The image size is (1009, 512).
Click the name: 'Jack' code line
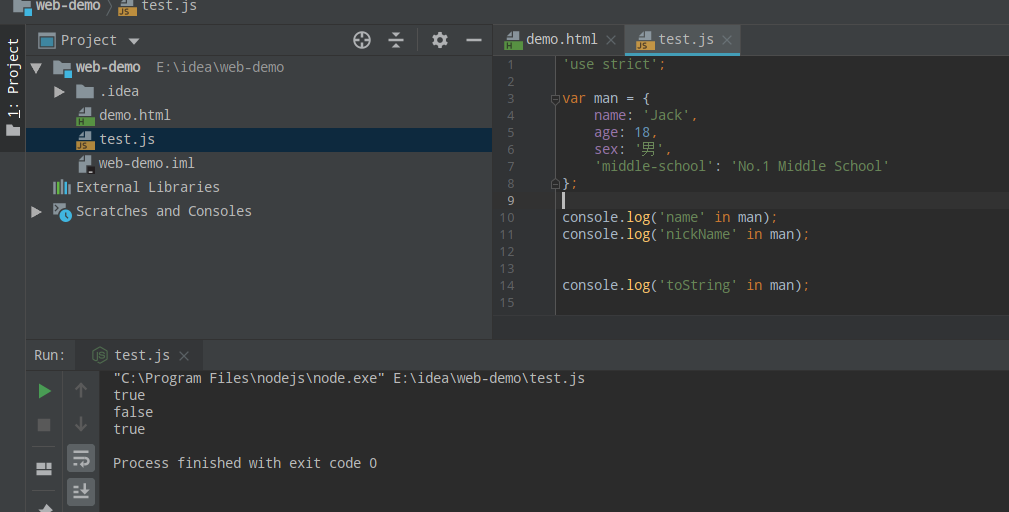tap(645, 115)
